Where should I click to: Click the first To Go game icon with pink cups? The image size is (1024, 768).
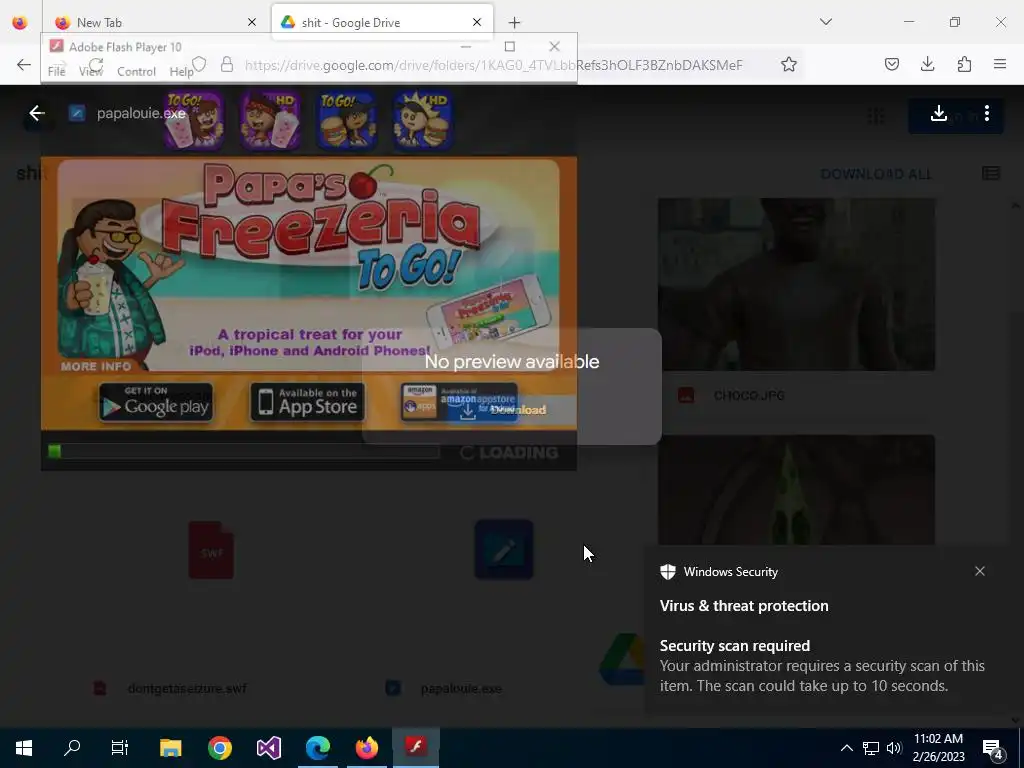tap(193, 121)
